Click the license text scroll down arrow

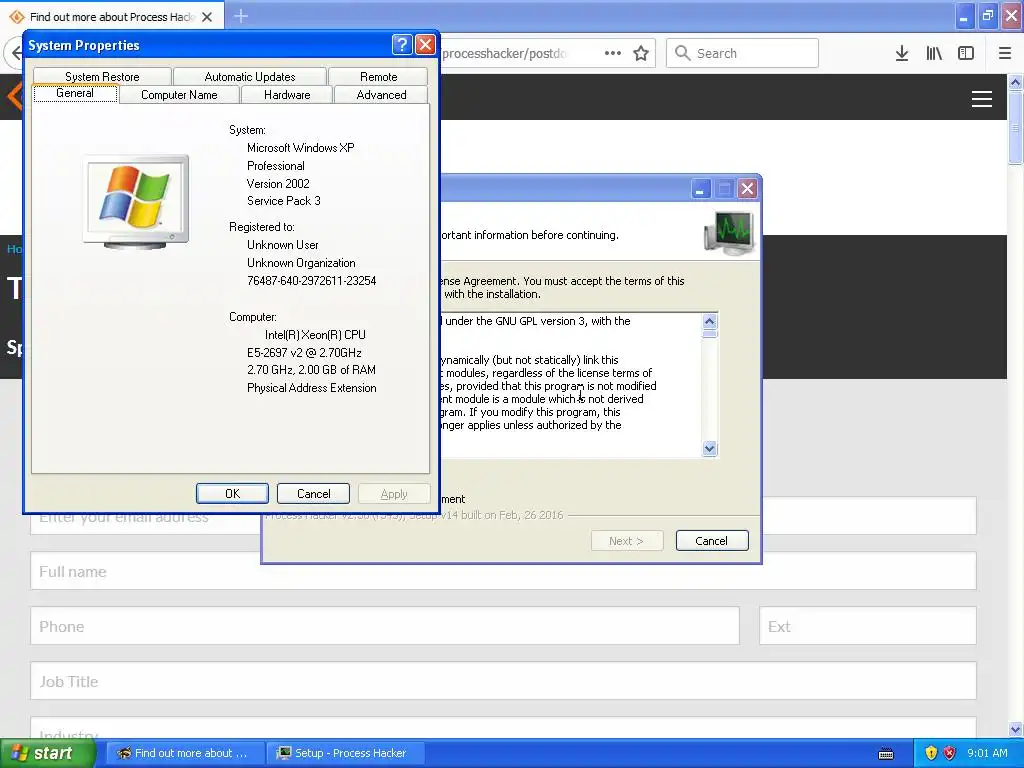pyautogui.click(x=709, y=448)
